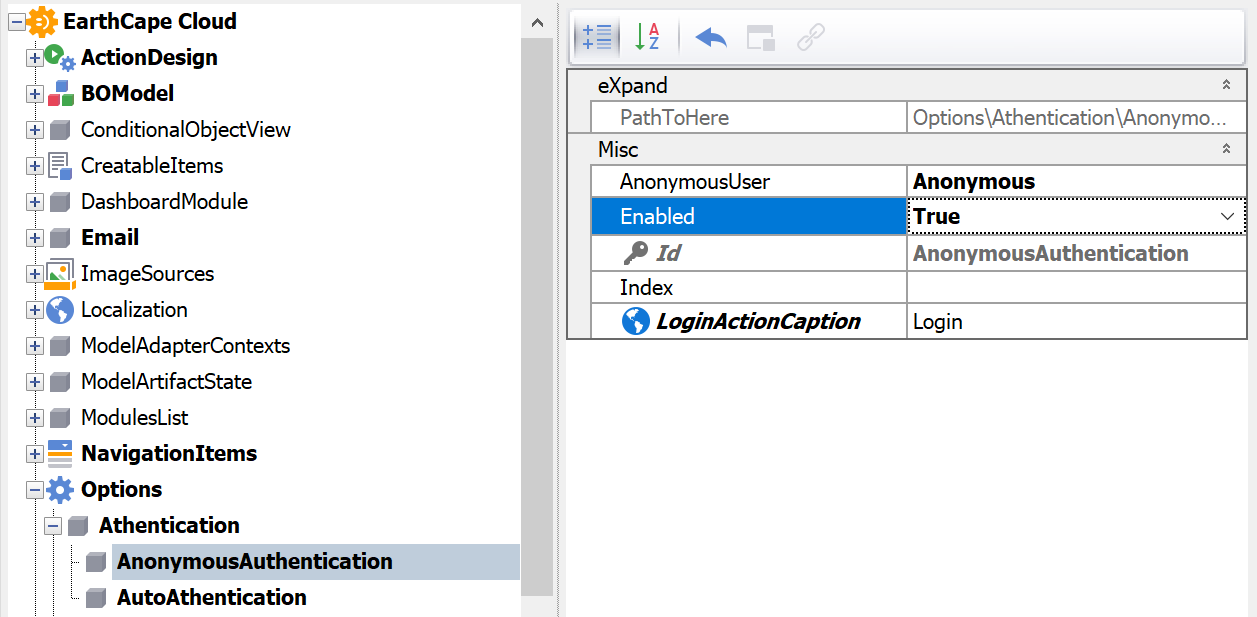1257x617 pixels.
Task: Click the DashboardModule cube icon
Action: tap(60, 202)
